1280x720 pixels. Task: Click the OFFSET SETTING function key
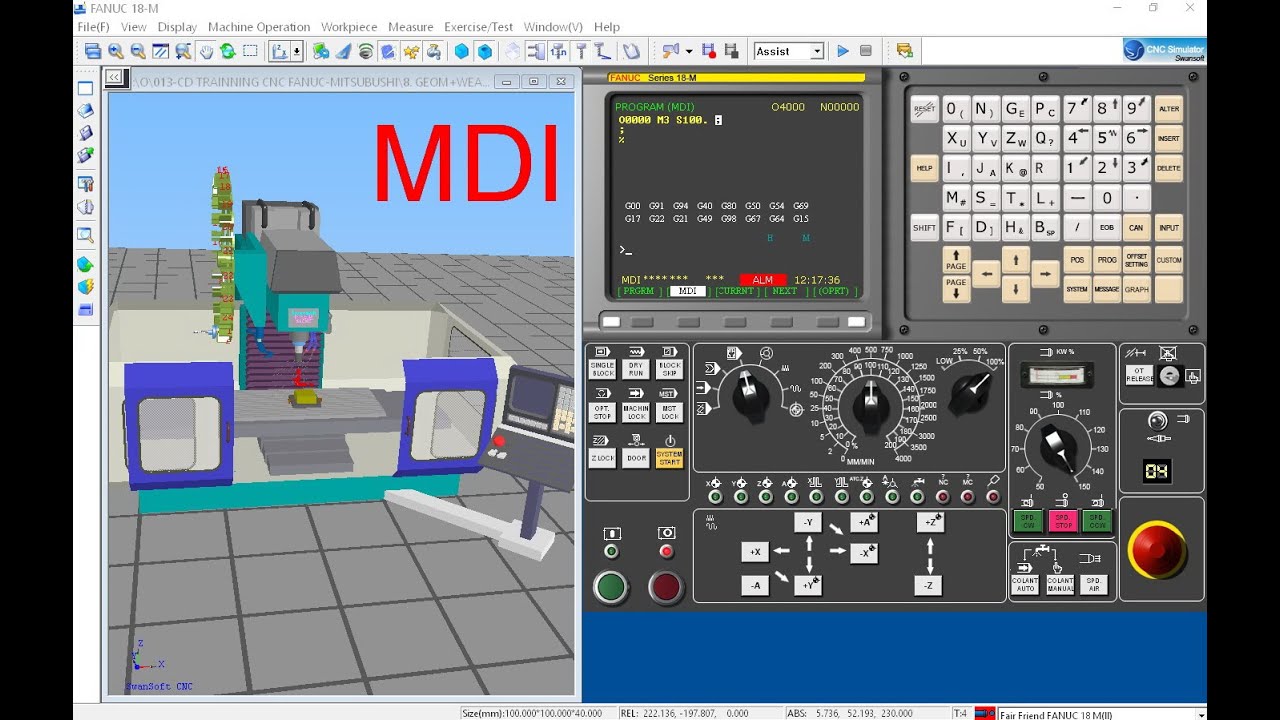pyautogui.click(x=1137, y=260)
